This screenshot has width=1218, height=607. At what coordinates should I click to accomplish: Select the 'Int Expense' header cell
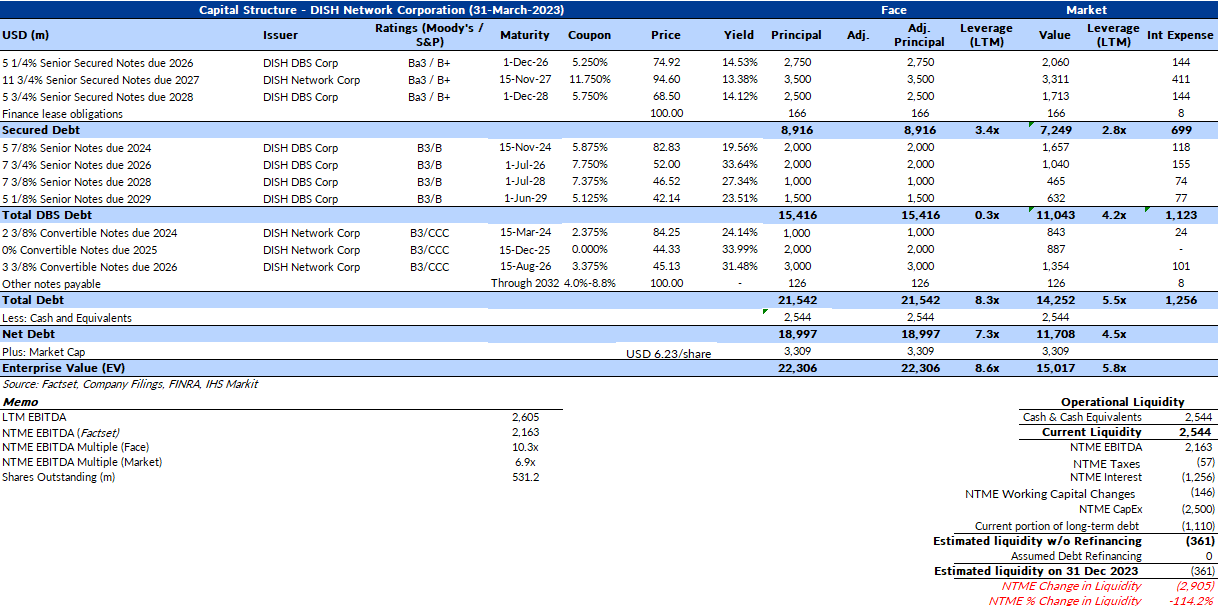(1180, 34)
